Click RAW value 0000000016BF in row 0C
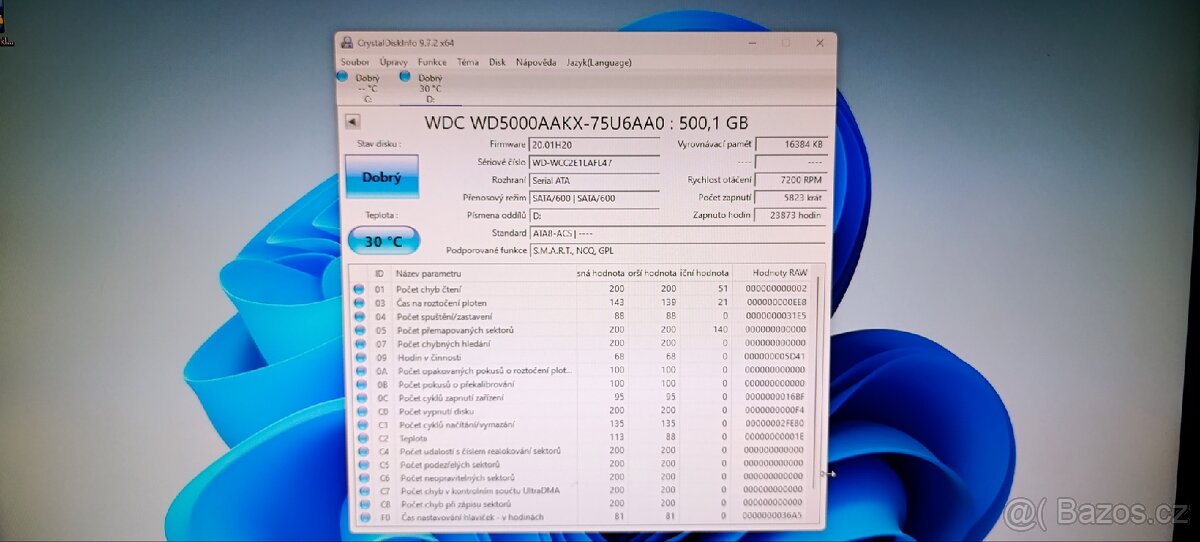This screenshot has width=1200, height=542. click(774, 397)
